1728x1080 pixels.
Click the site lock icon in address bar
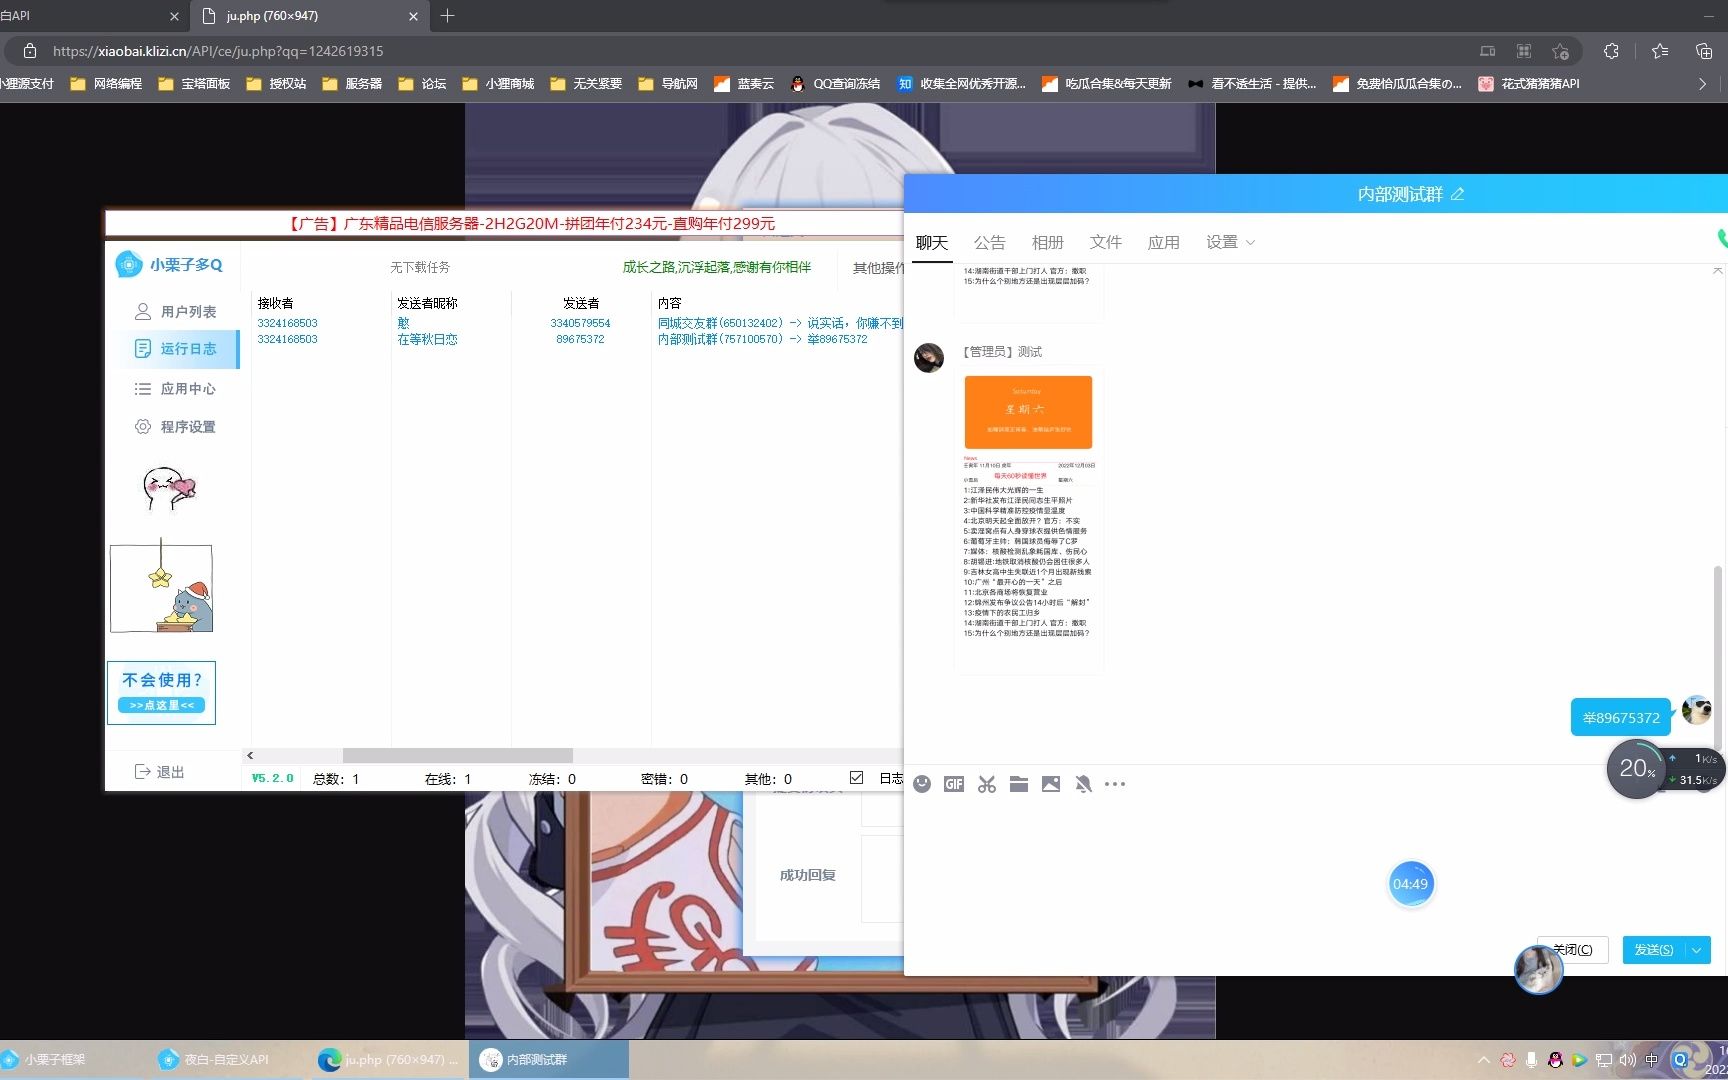coord(30,51)
